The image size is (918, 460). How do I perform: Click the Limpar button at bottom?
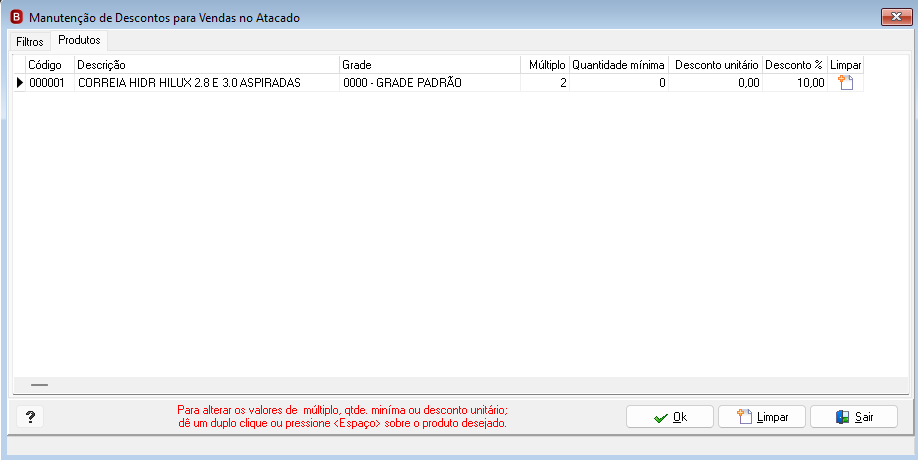762,417
